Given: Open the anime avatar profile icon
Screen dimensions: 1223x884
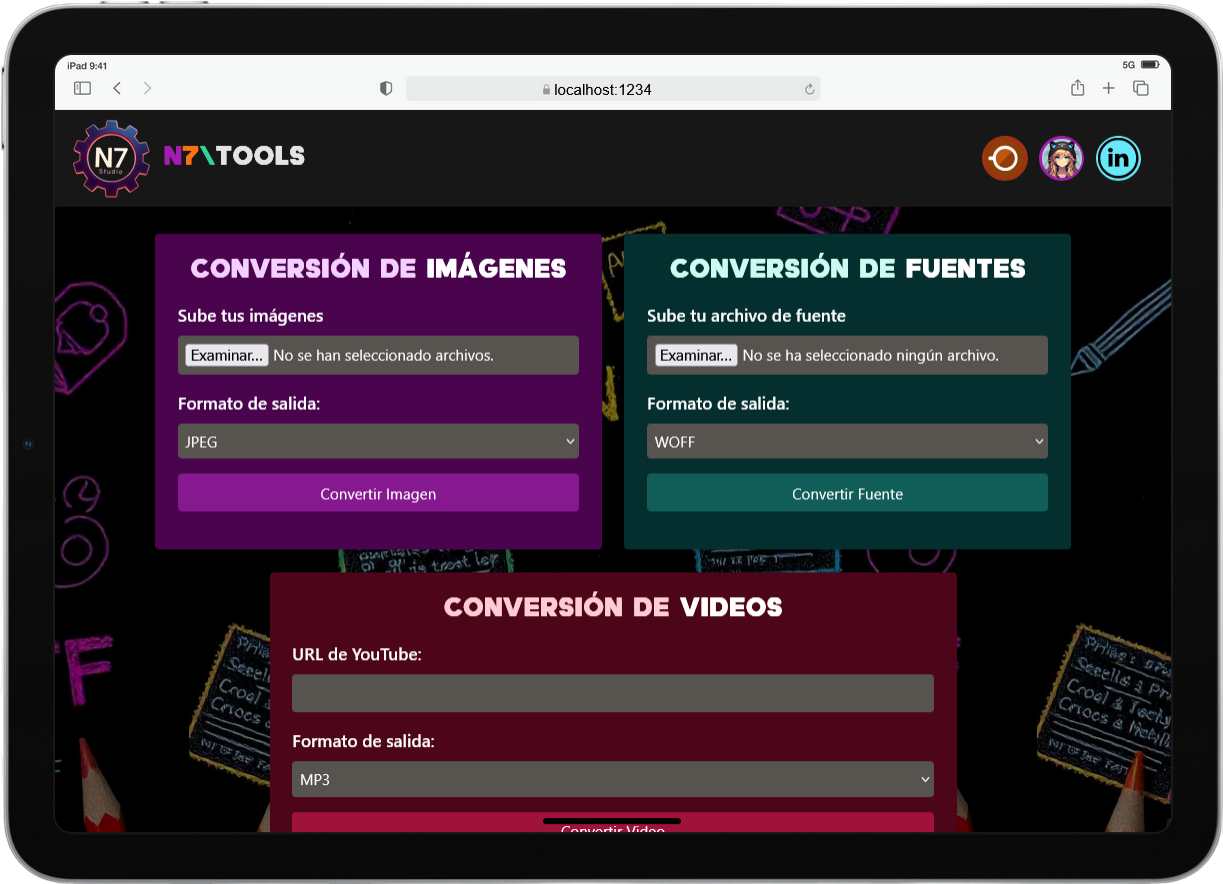Looking at the screenshot, I should tap(1061, 158).
